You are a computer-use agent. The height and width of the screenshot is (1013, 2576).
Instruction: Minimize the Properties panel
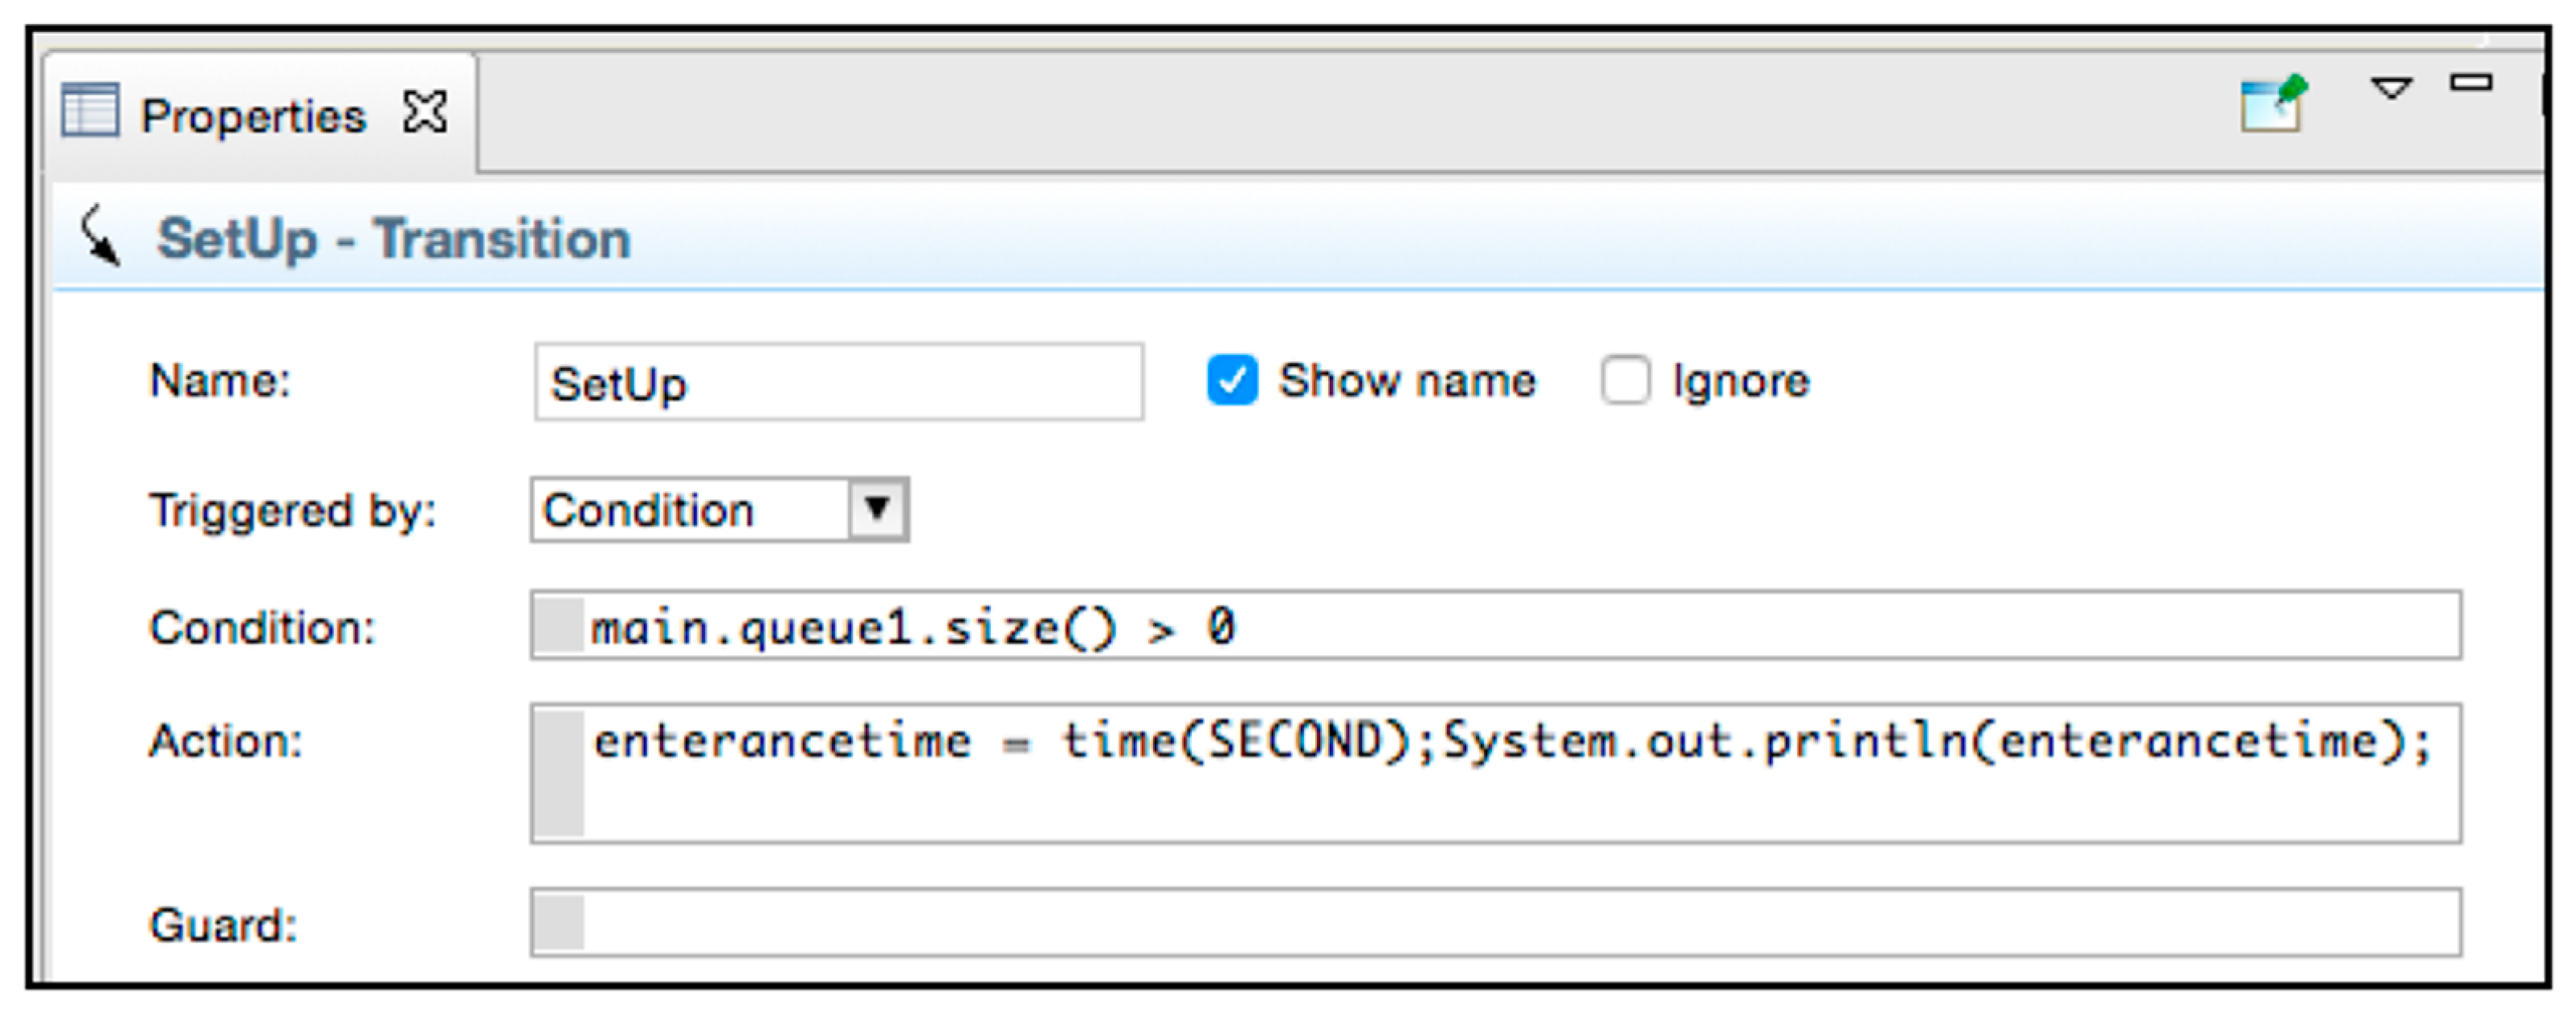point(2470,83)
